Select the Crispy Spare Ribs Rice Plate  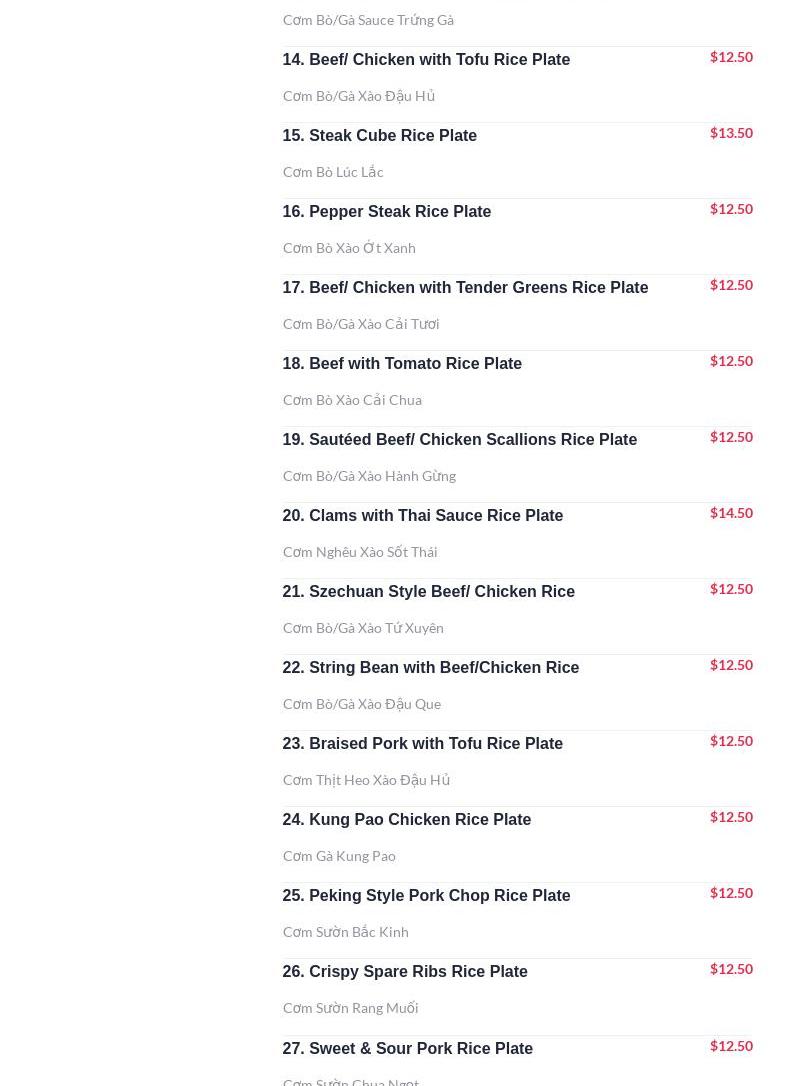[x=404, y=972]
